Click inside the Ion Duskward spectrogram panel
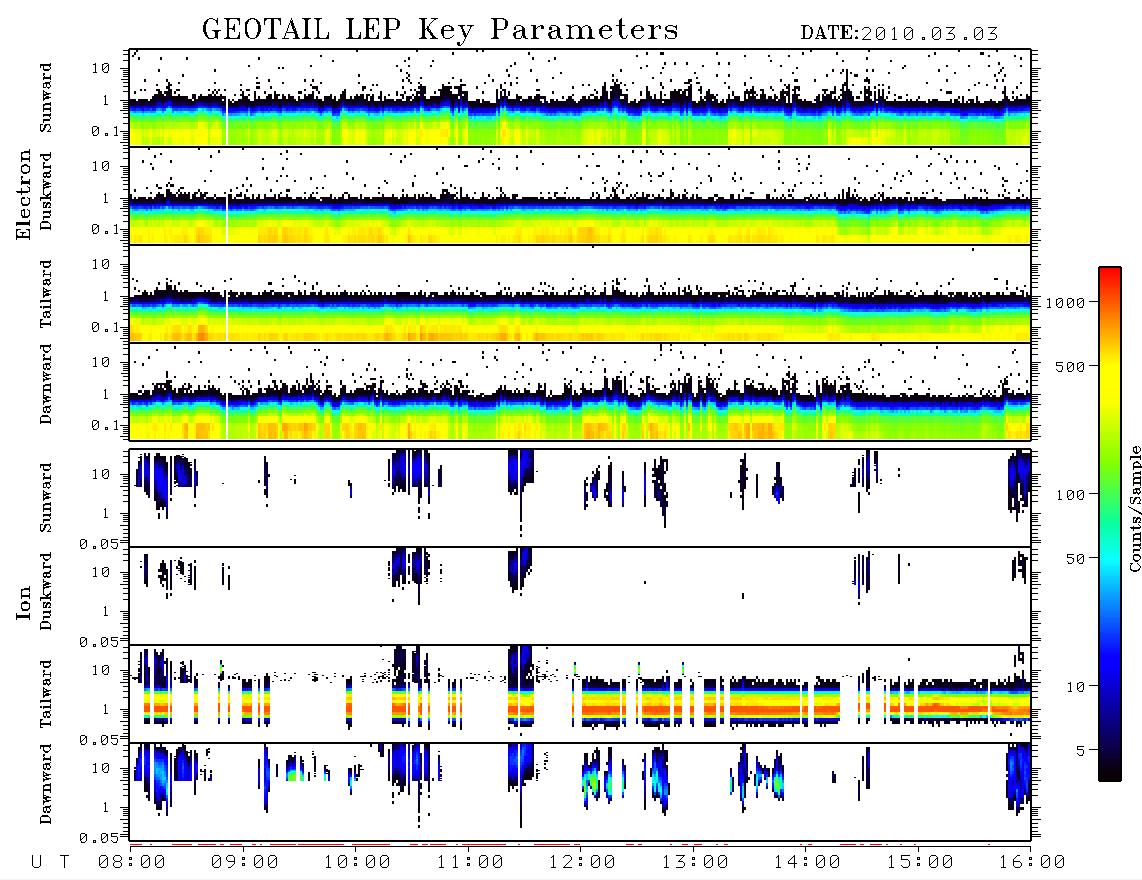 (x=580, y=595)
